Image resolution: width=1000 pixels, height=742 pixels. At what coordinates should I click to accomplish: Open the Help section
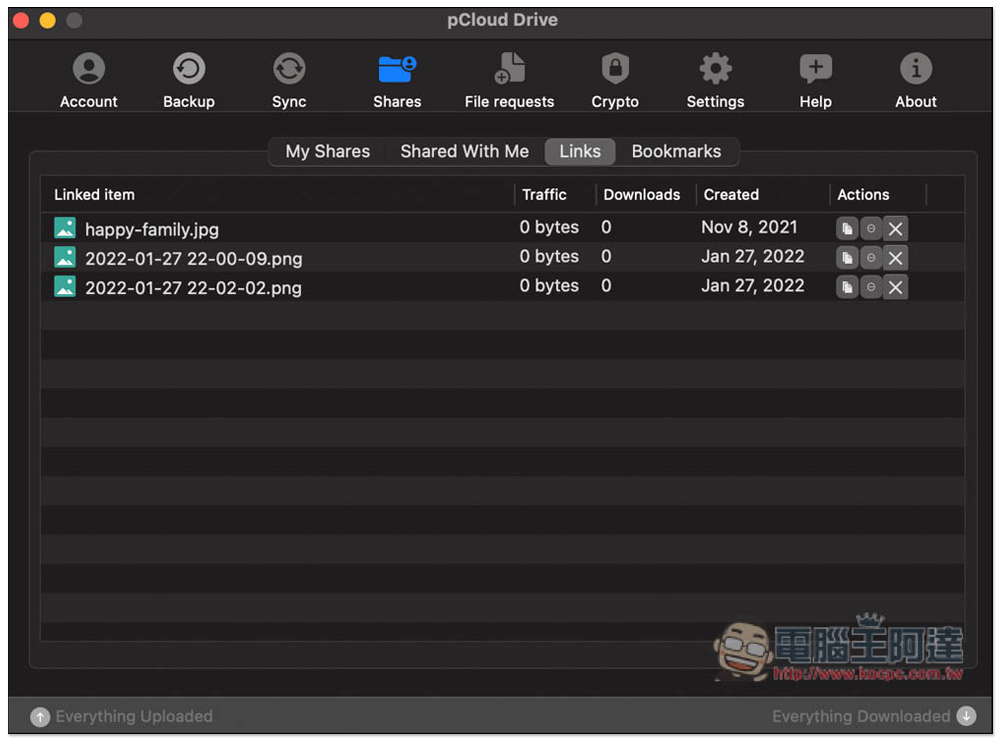coord(815,80)
